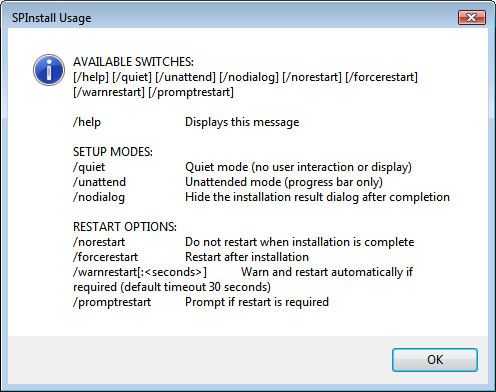Viewport: 496px width, 392px height.
Task: Click the Restart after installation text
Action: click(x=247, y=257)
